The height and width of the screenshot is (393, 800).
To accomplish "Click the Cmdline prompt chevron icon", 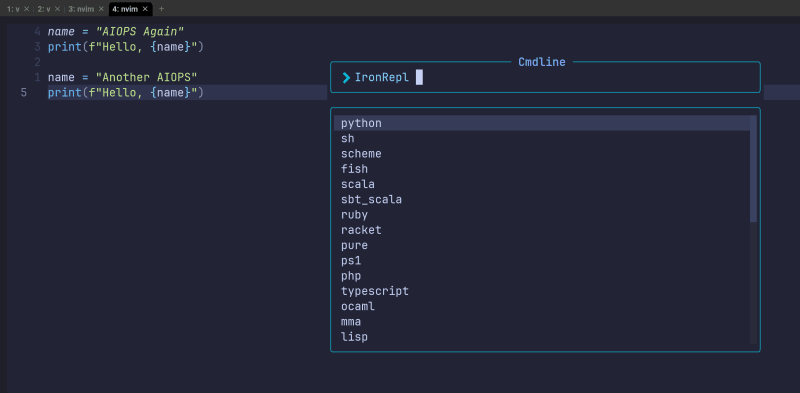I will pos(346,78).
